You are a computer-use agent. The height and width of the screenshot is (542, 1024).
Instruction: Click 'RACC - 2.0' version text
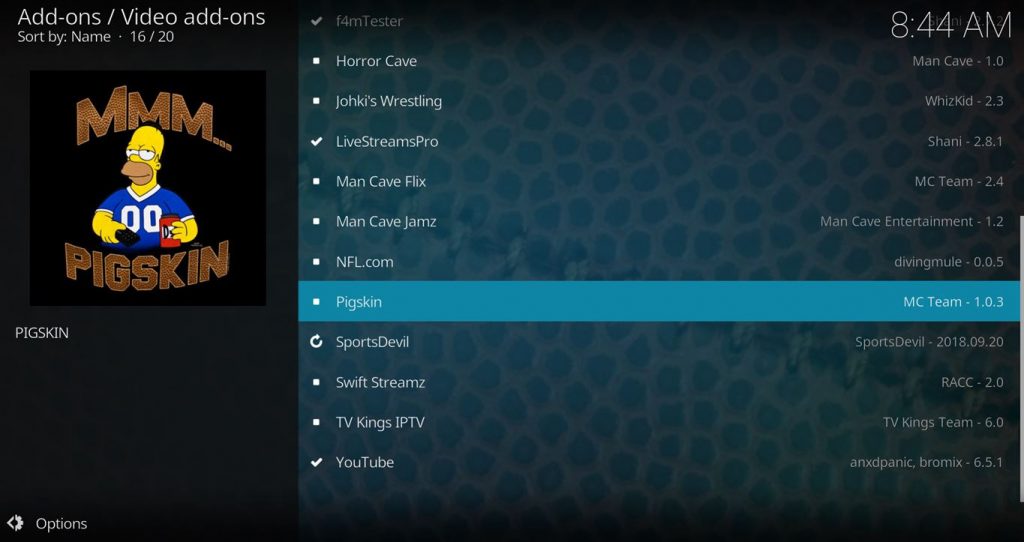pos(972,382)
